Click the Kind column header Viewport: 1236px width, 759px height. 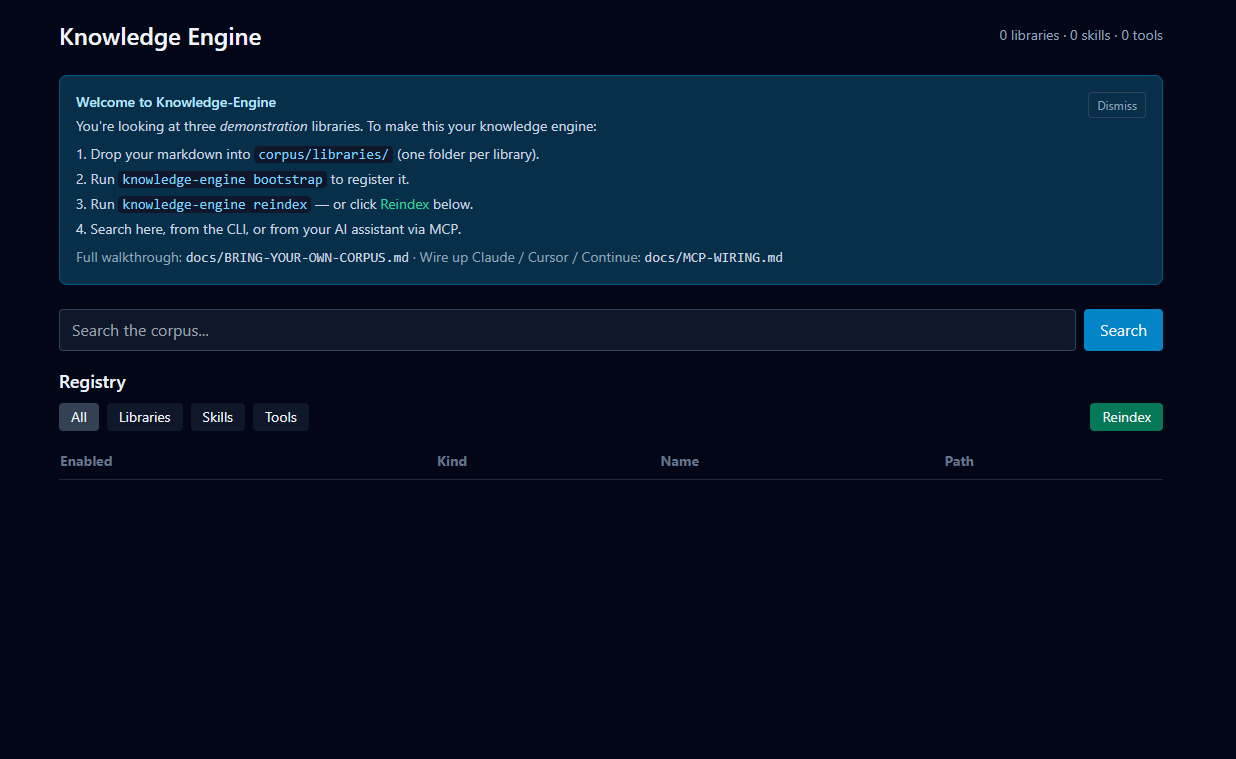pos(452,461)
